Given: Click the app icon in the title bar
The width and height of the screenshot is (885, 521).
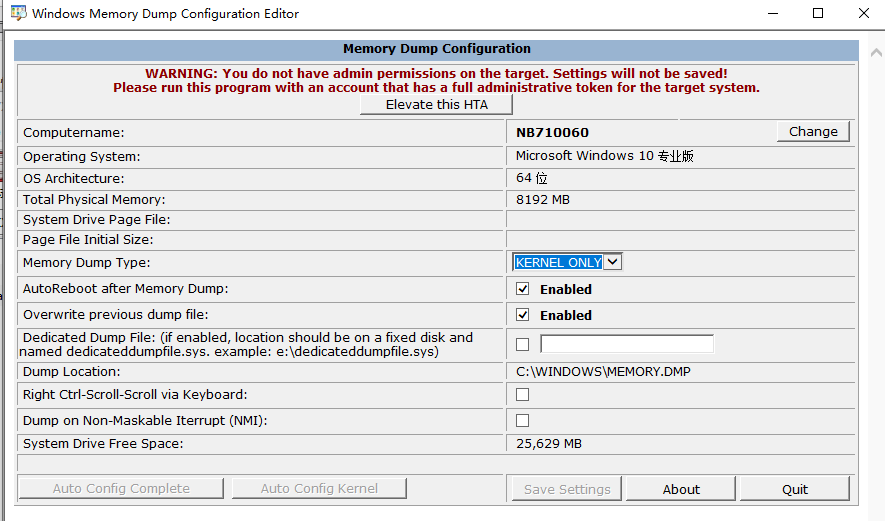Looking at the screenshot, I should (x=18, y=13).
